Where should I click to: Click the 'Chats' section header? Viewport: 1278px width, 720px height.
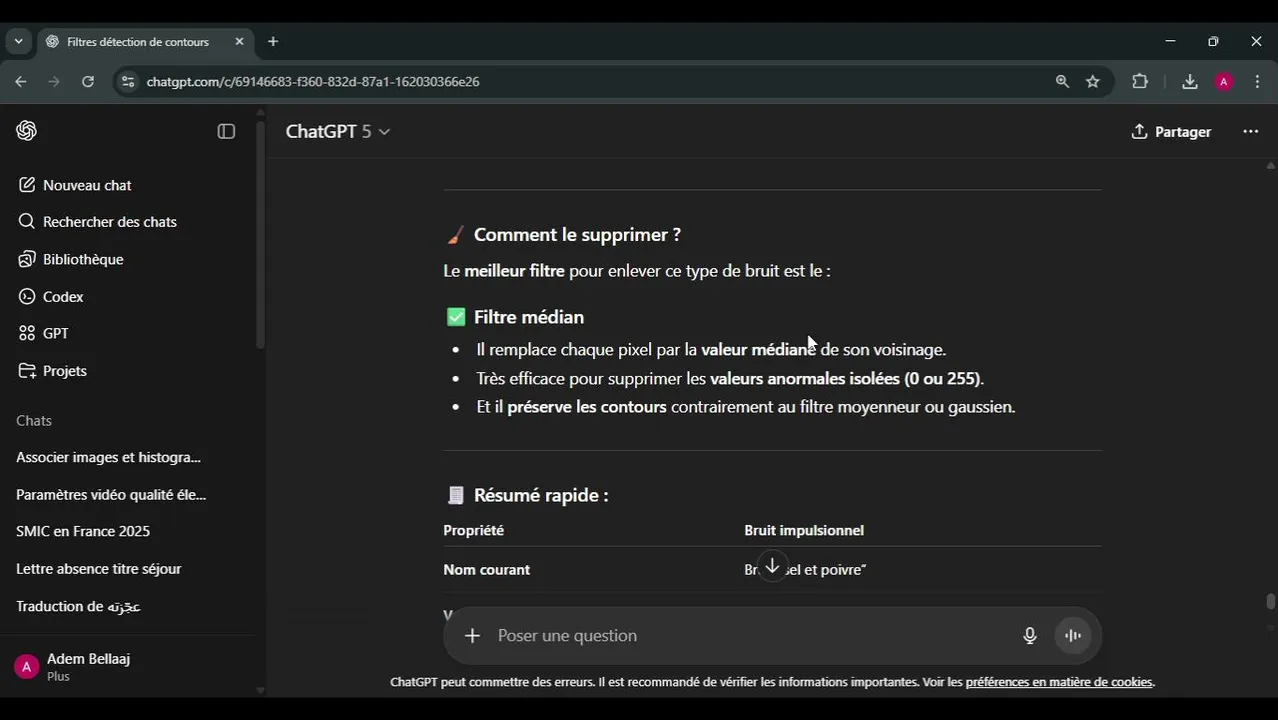[34, 421]
